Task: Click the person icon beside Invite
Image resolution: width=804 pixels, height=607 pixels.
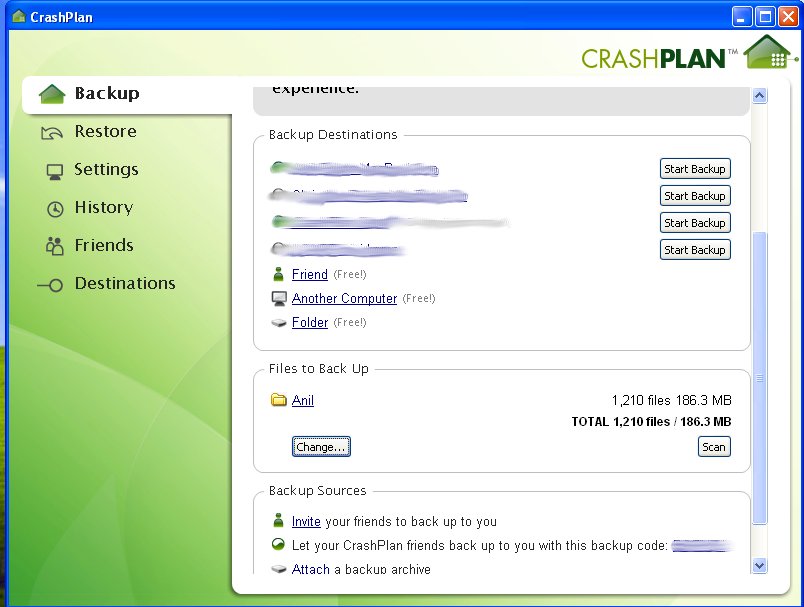Action: click(278, 520)
